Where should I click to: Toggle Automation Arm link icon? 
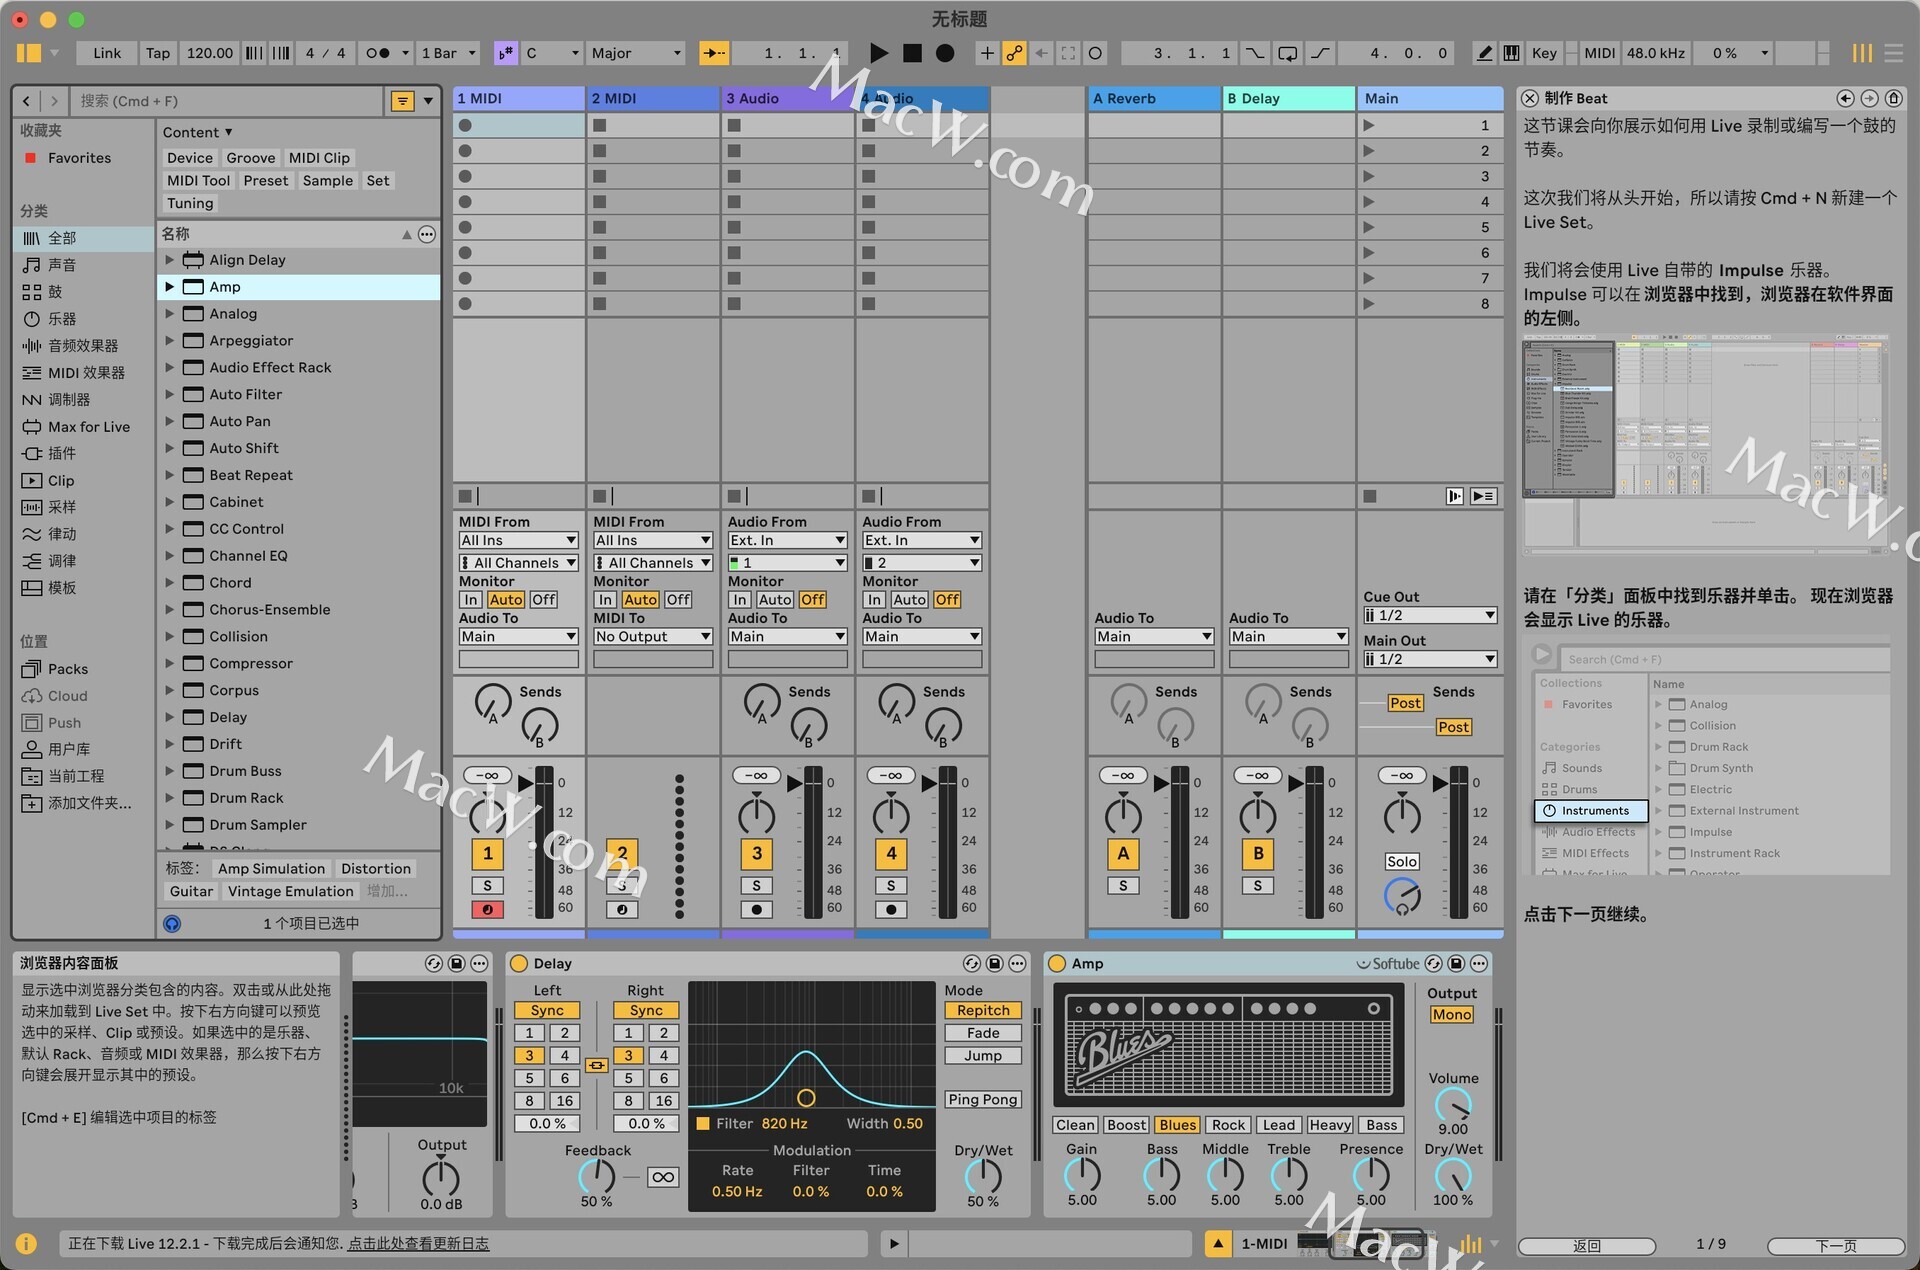pos(1014,53)
